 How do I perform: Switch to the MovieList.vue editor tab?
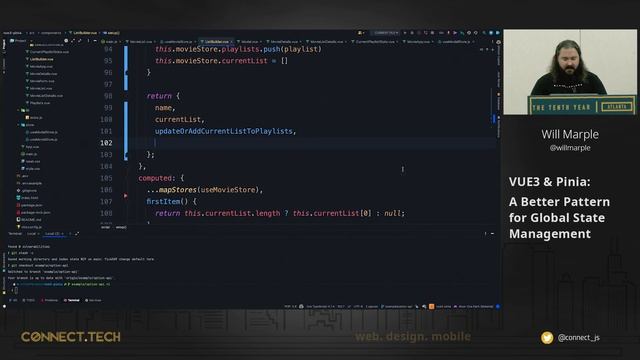(x=141, y=42)
